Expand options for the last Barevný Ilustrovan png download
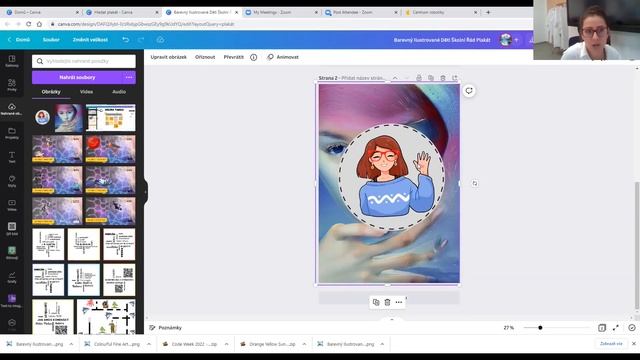640x360 pixels. pos(382,344)
